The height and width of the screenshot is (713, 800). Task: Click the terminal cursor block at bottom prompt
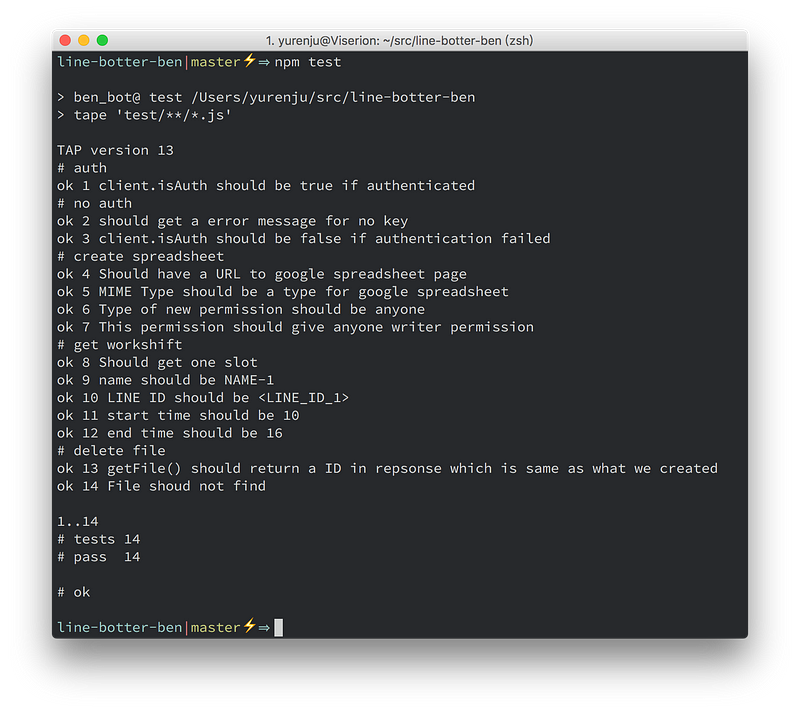pos(279,628)
